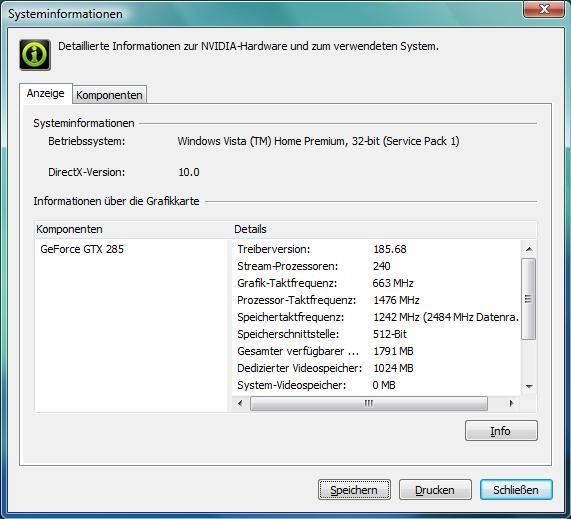Select the Treiberversion row

click(x=376, y=249)
